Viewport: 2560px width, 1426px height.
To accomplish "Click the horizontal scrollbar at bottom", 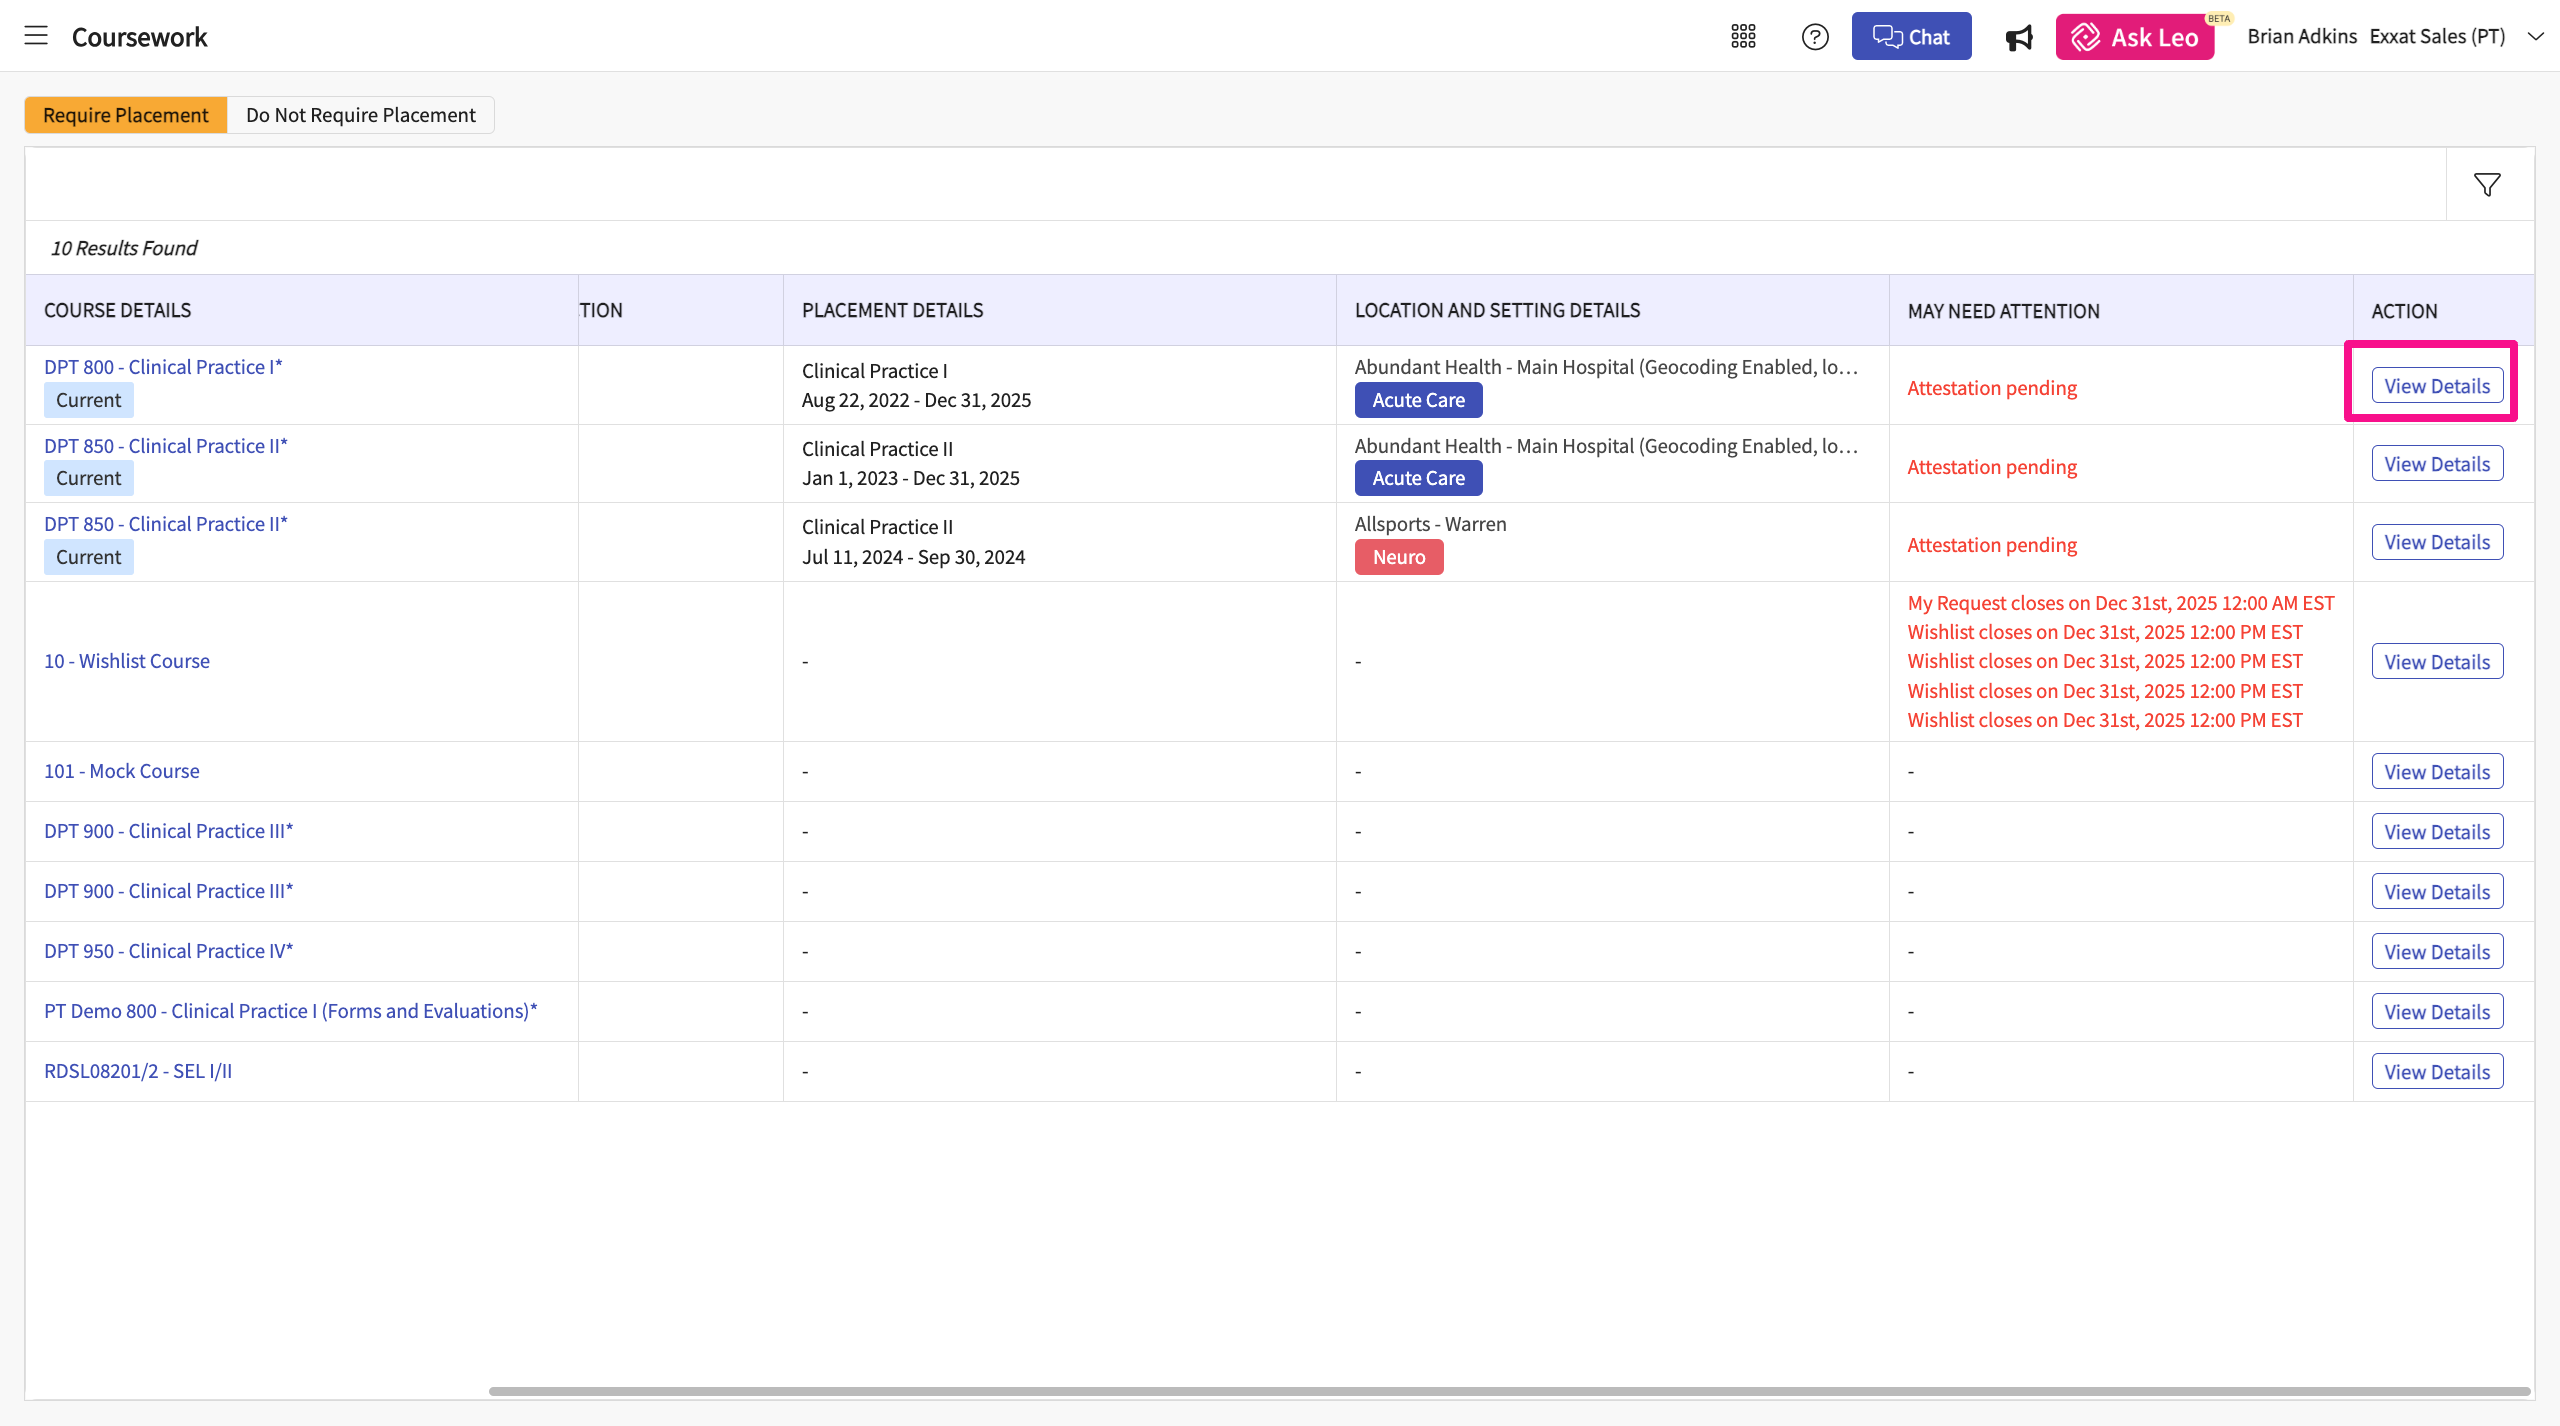I will click(x=1508, y=1391).
